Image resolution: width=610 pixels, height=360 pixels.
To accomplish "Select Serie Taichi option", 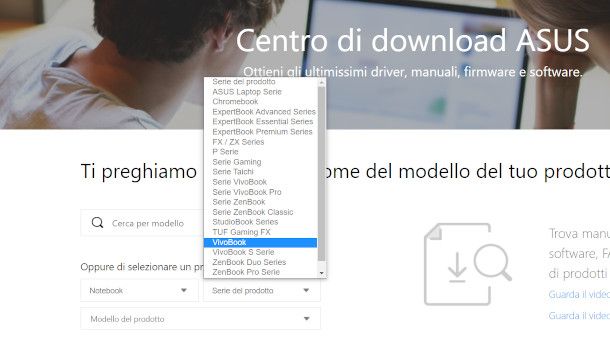I will point(260,172).
